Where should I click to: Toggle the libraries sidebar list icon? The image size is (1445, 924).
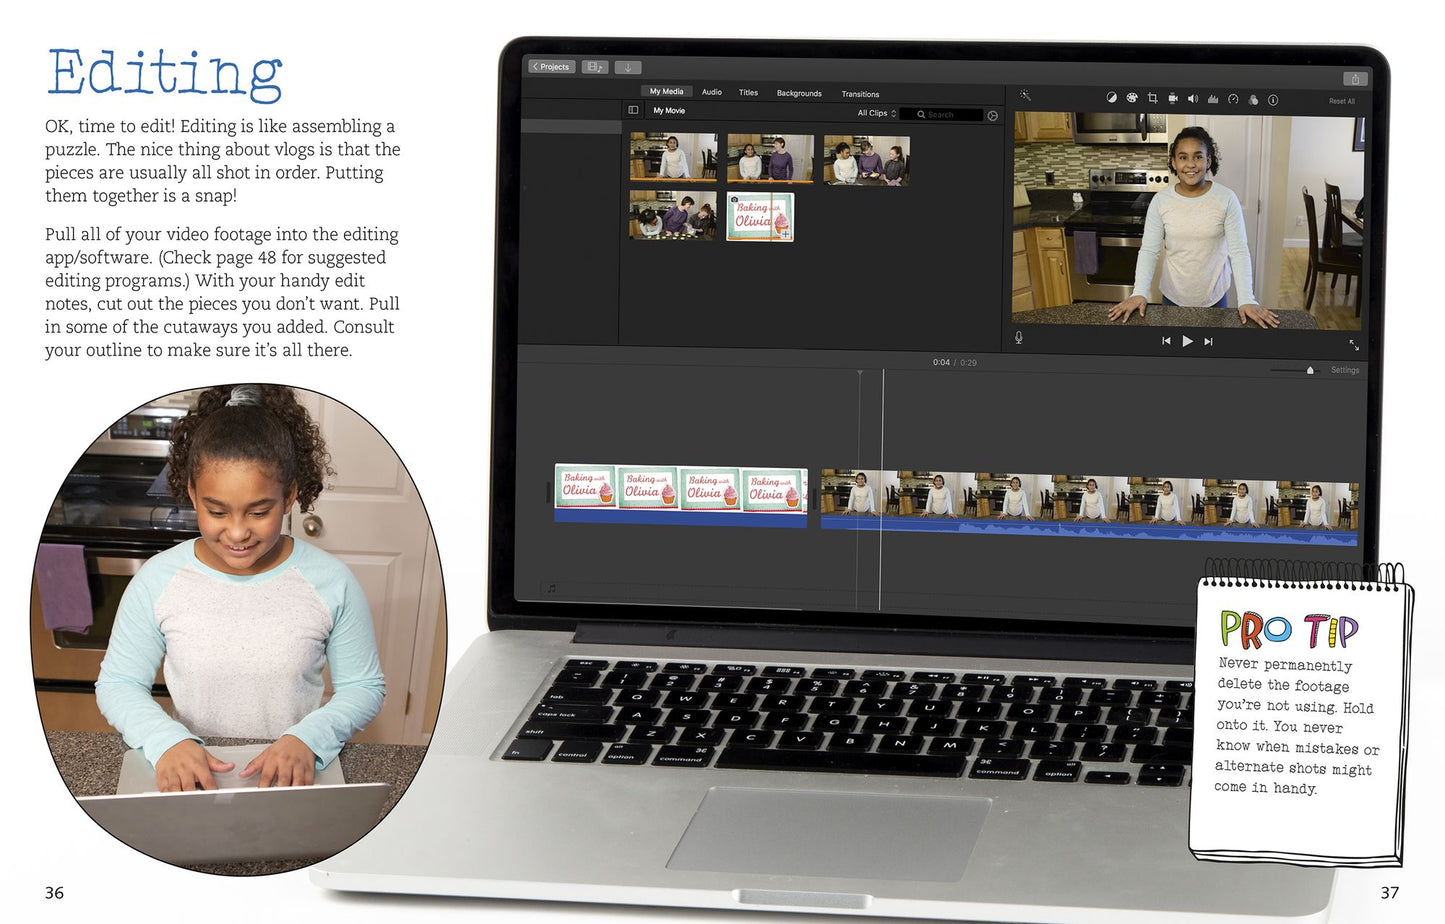[x=633, y=110]
